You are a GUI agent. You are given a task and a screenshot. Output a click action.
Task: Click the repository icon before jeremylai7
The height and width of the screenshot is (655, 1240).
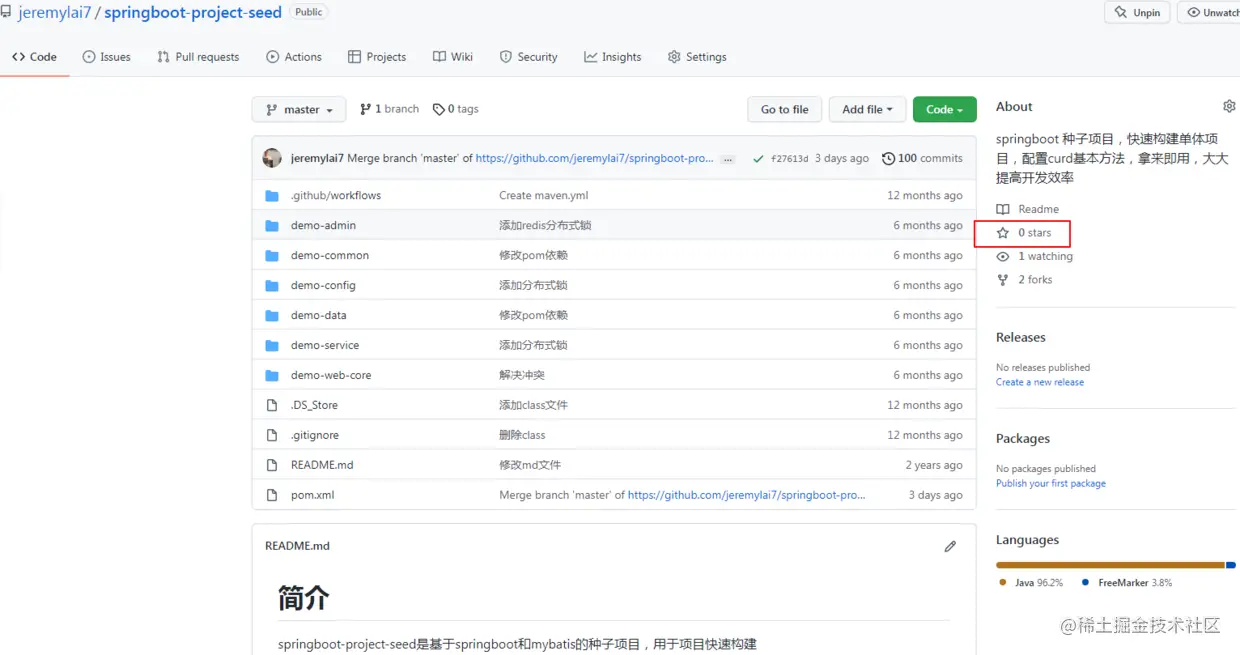pos(6,12)
